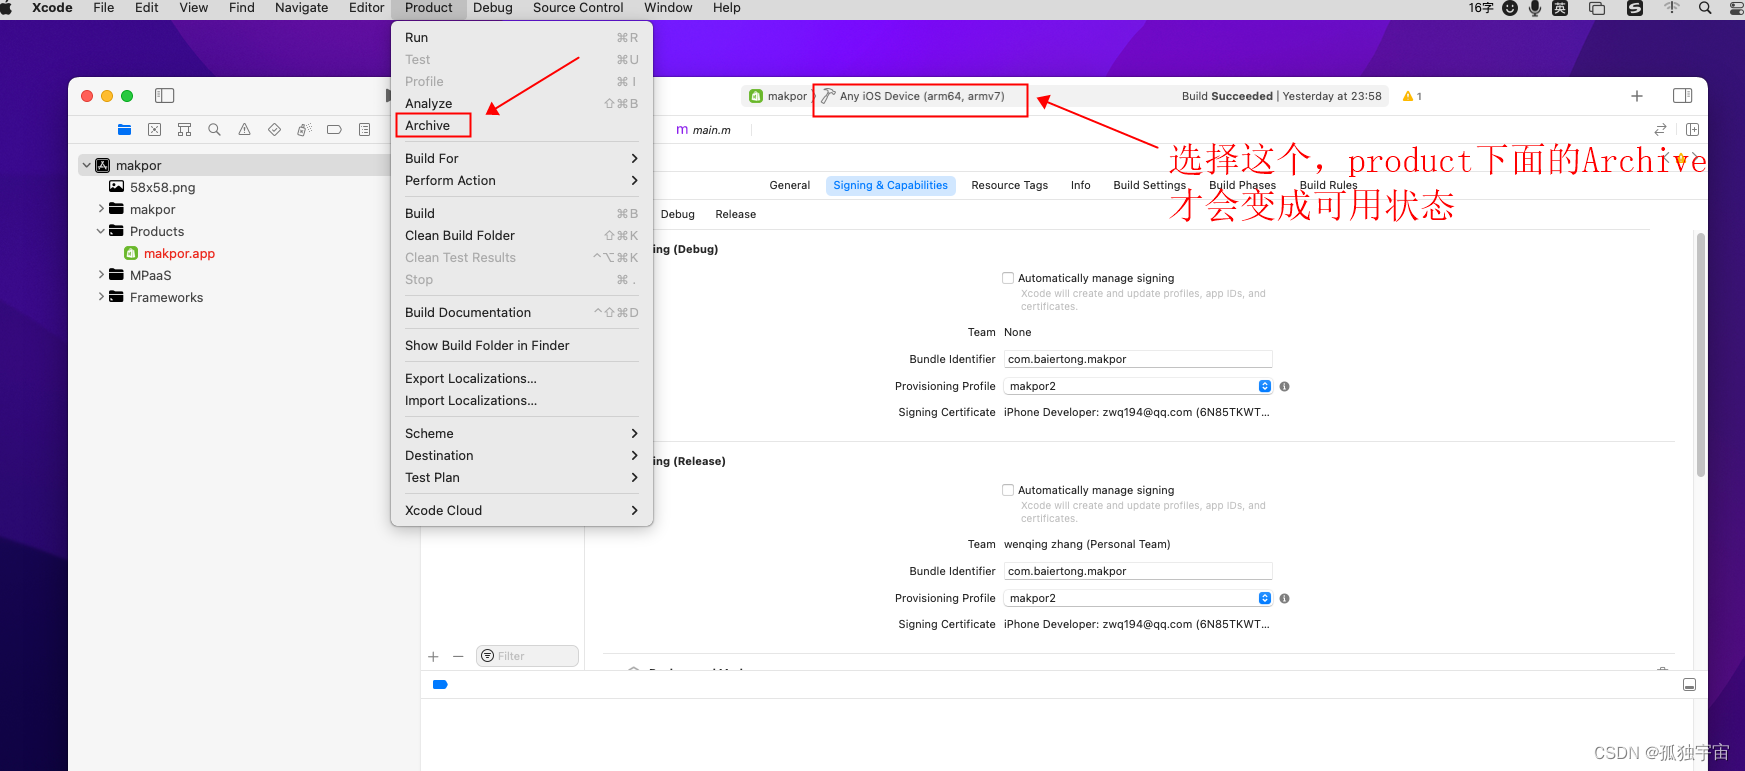Select 58x58.png file in navigator
This screenshot has height=771, width=1745.
tap(162, 187)
